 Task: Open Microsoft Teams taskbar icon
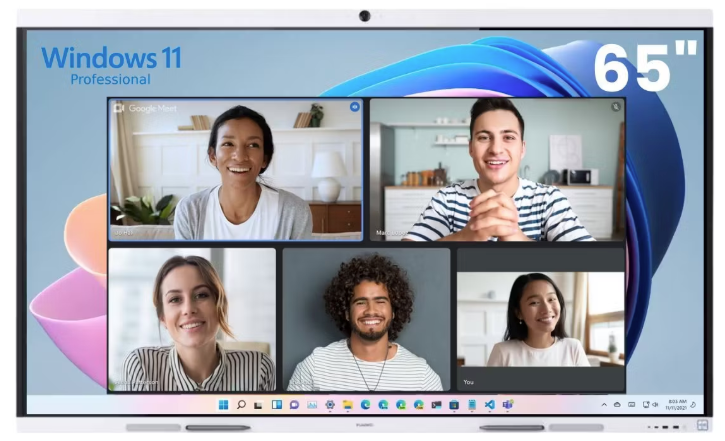coord(507,405)
